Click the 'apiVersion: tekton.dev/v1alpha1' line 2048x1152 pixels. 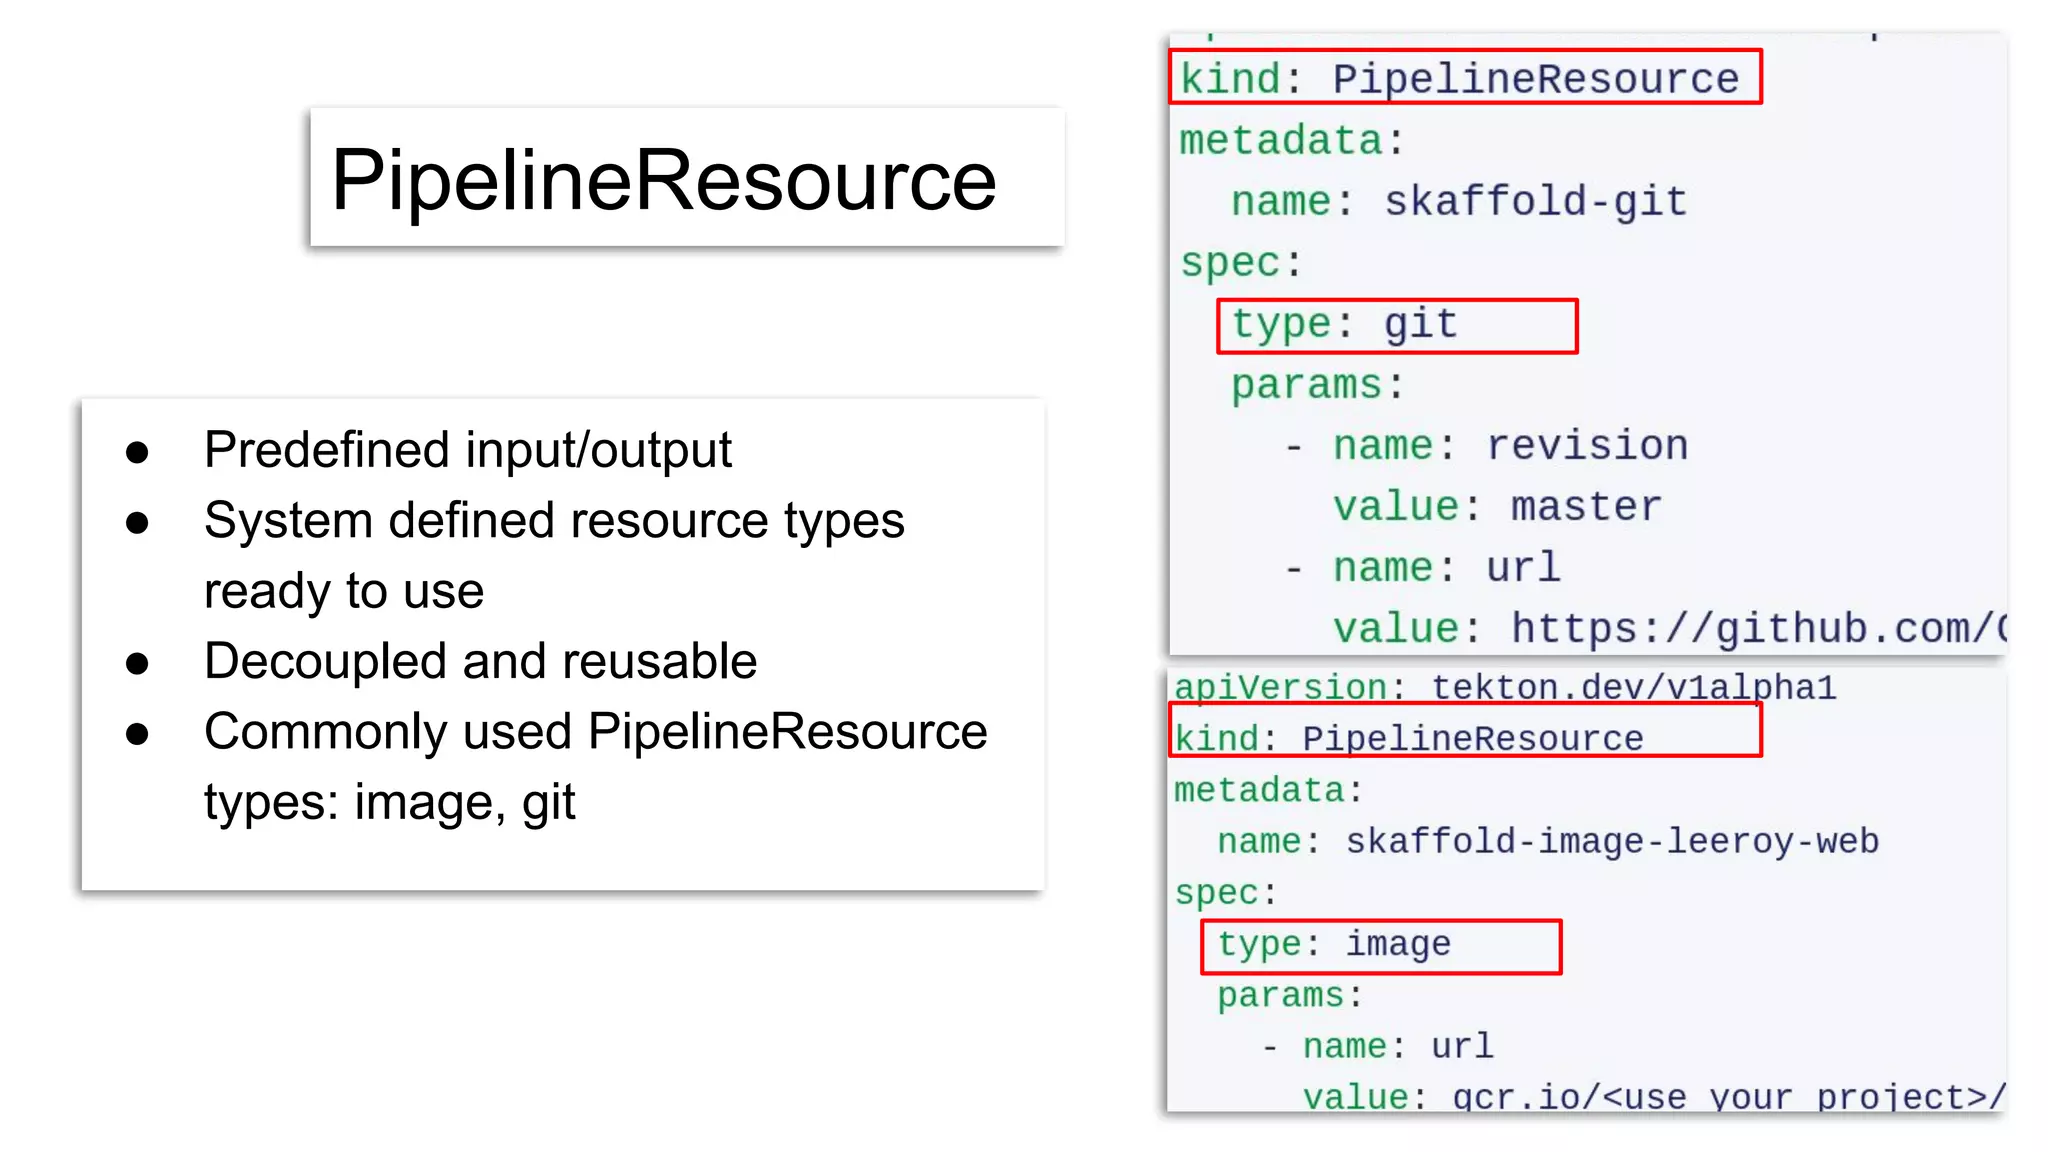pos(1505,687)
